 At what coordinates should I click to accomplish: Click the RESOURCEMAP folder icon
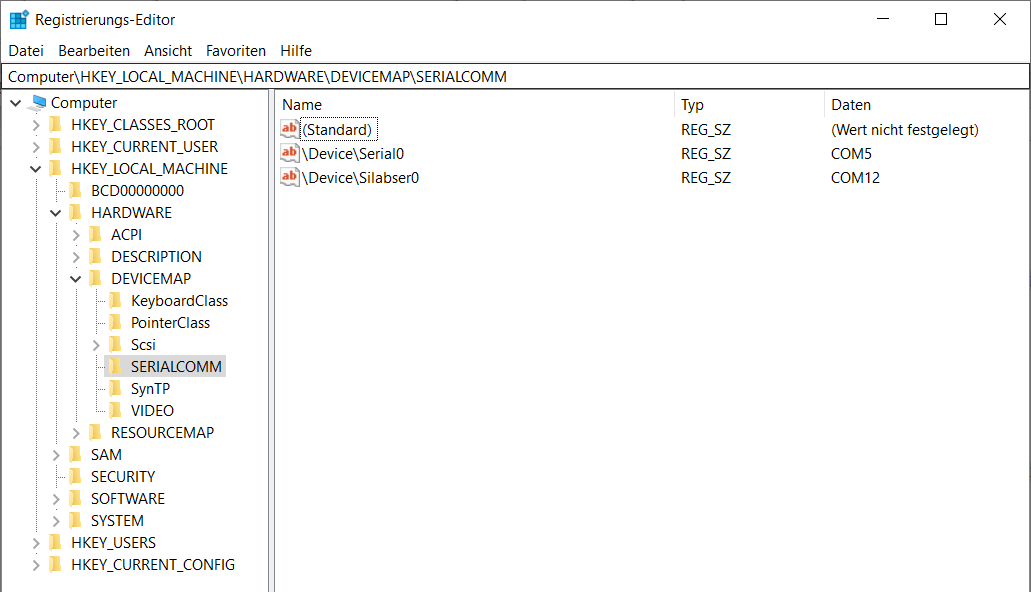click(x=95, y=433)
